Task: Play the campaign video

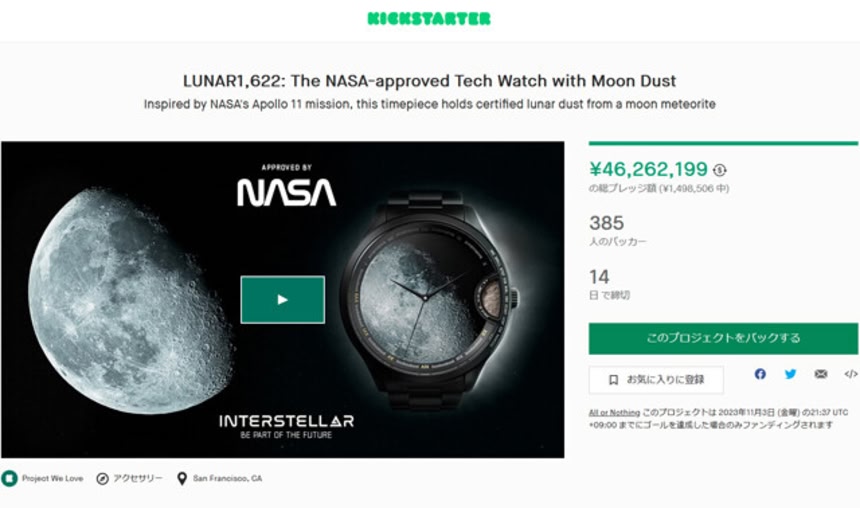Action: click(282, 299)
